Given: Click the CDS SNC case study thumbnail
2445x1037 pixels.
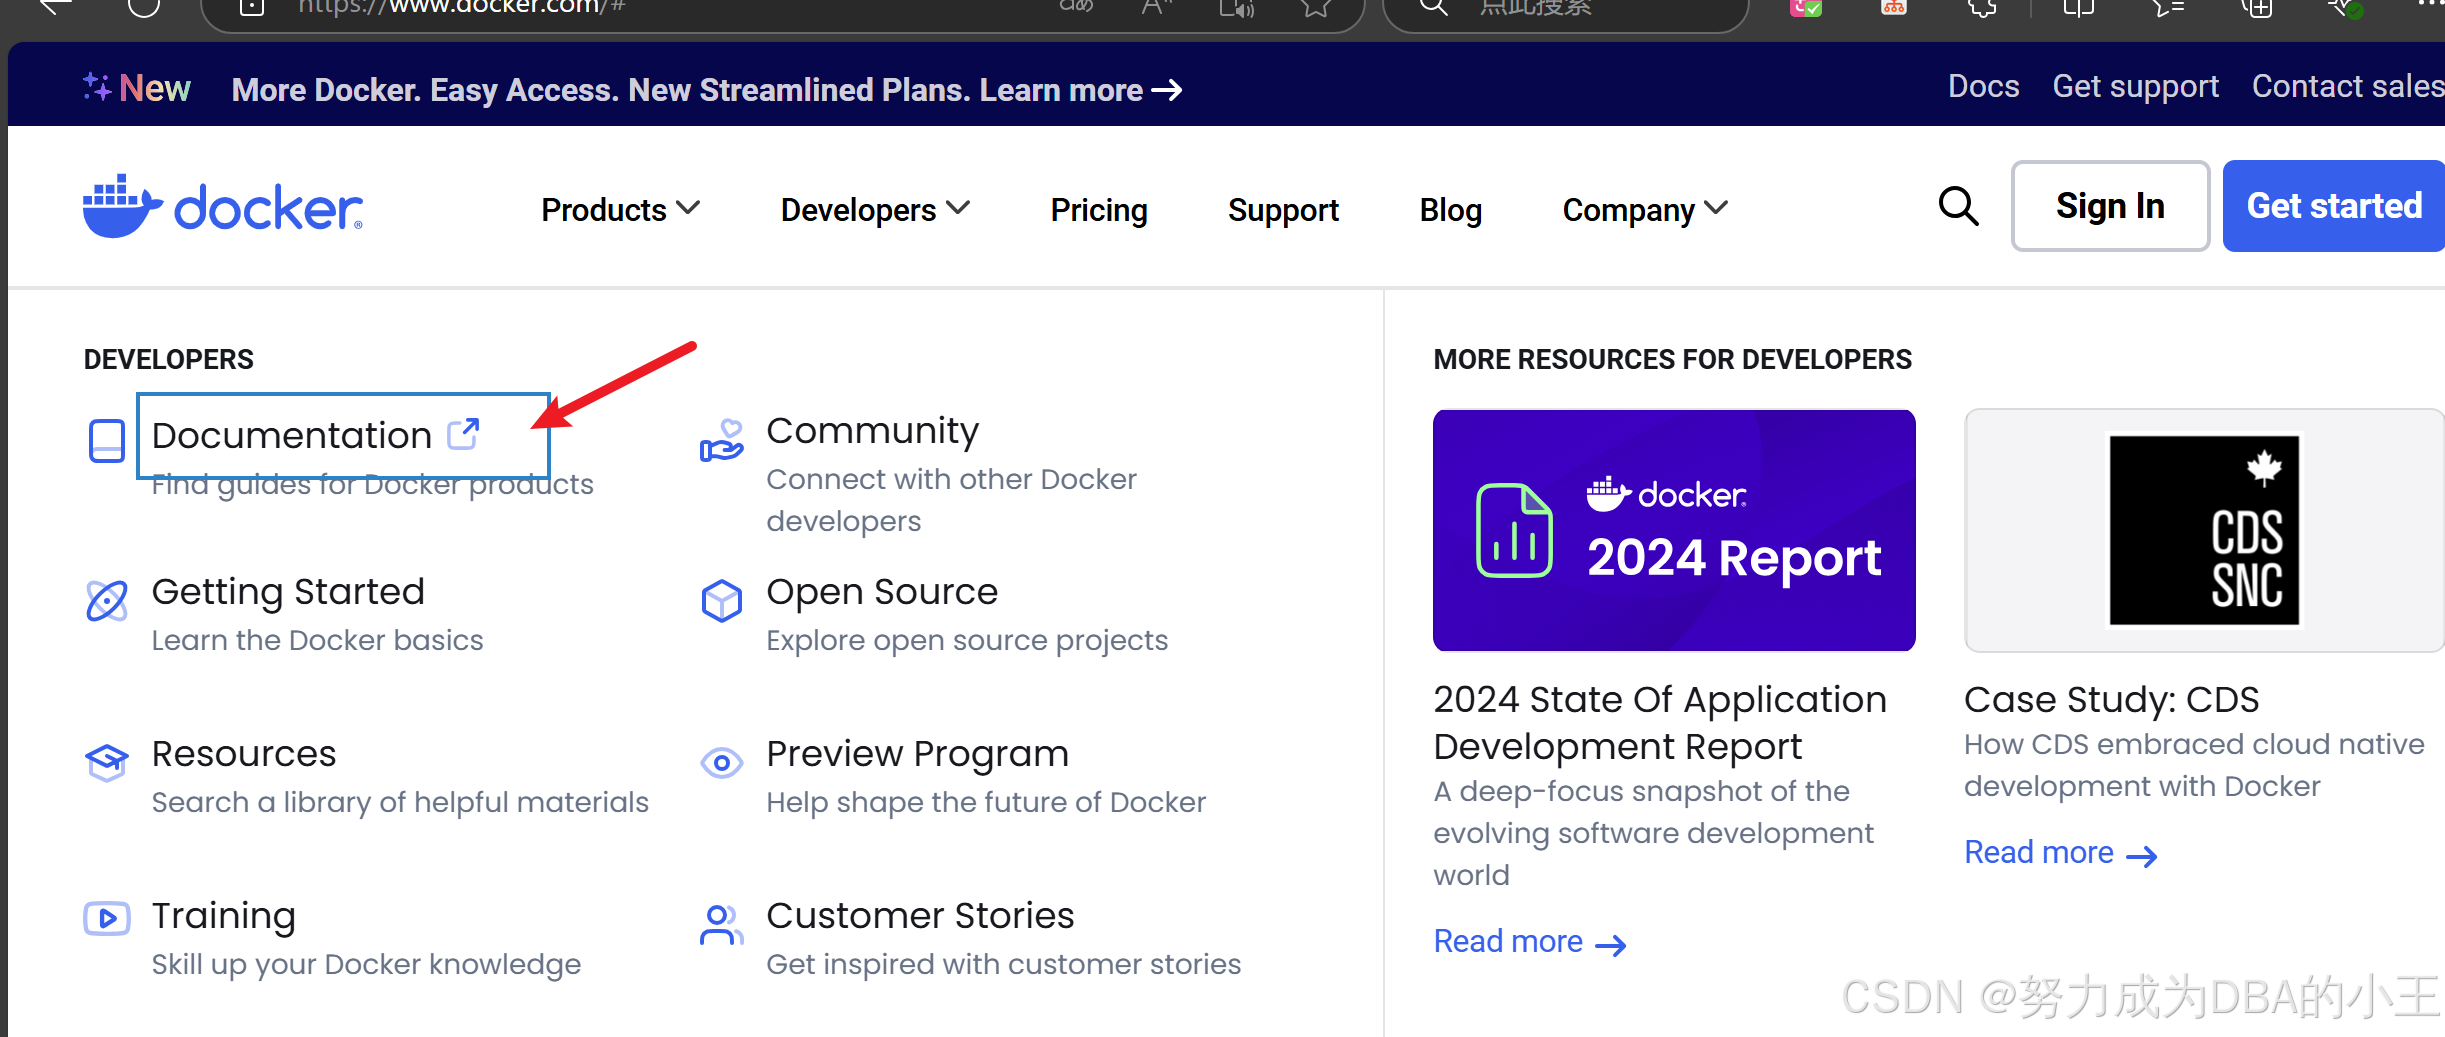Looking at the screenshot, I should [2204, 530].
